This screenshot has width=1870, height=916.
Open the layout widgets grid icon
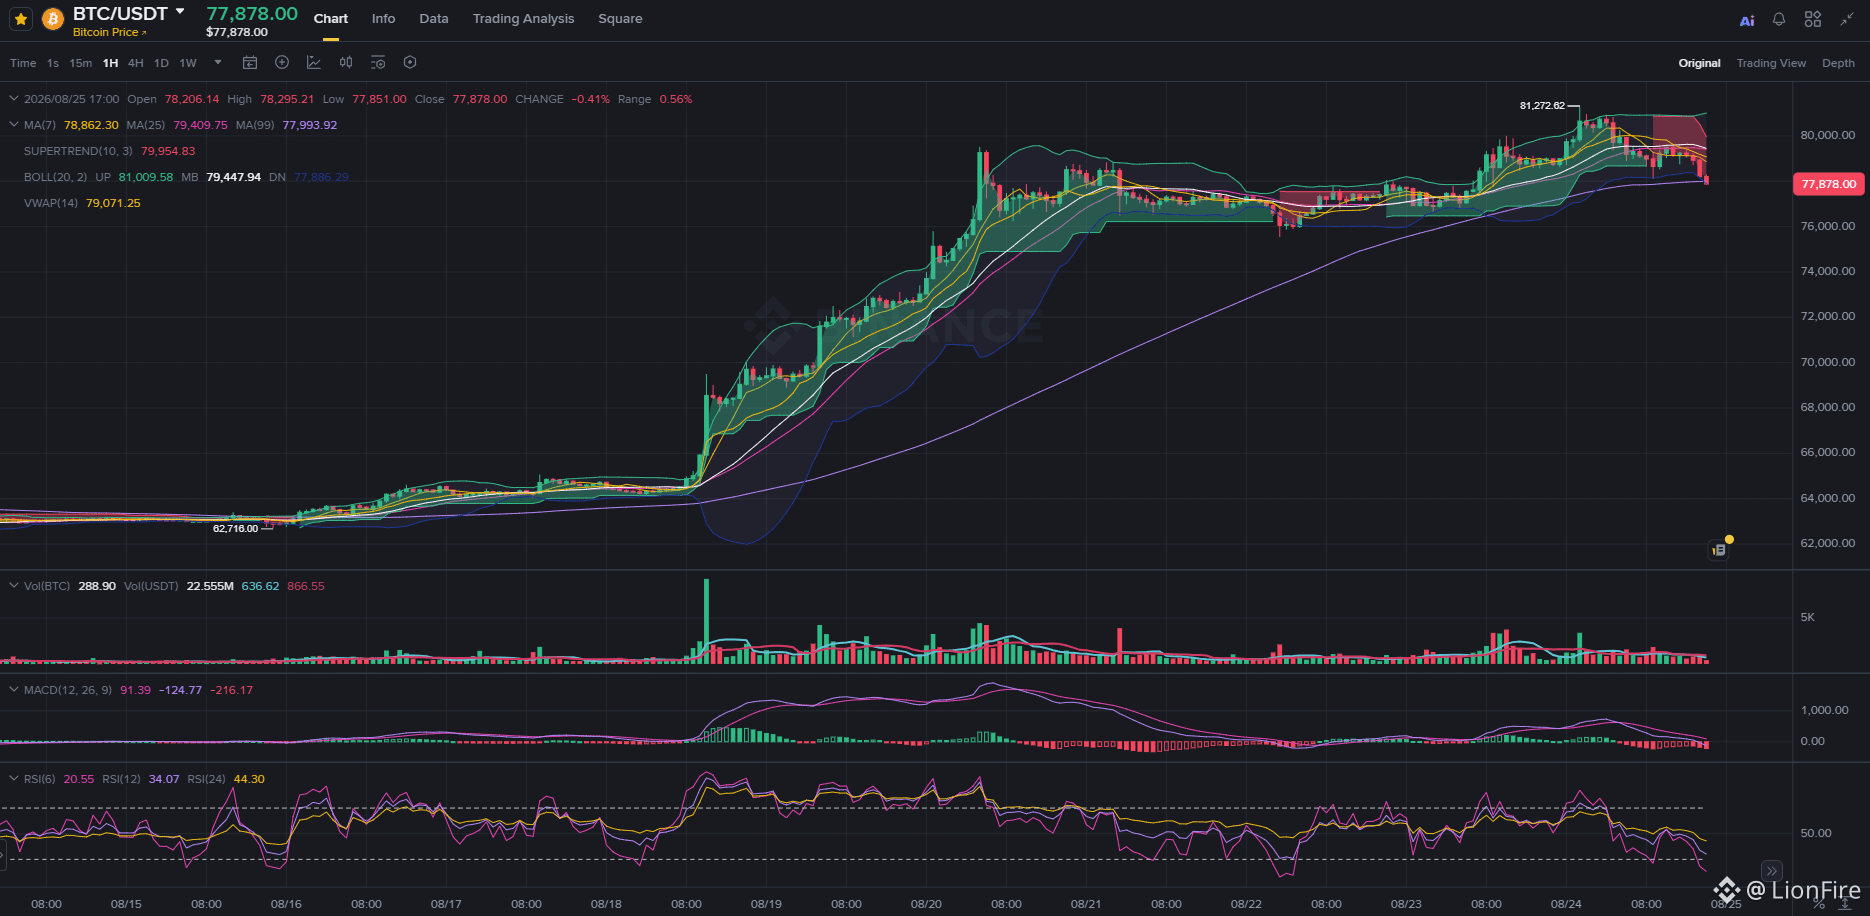(1813, 19)
